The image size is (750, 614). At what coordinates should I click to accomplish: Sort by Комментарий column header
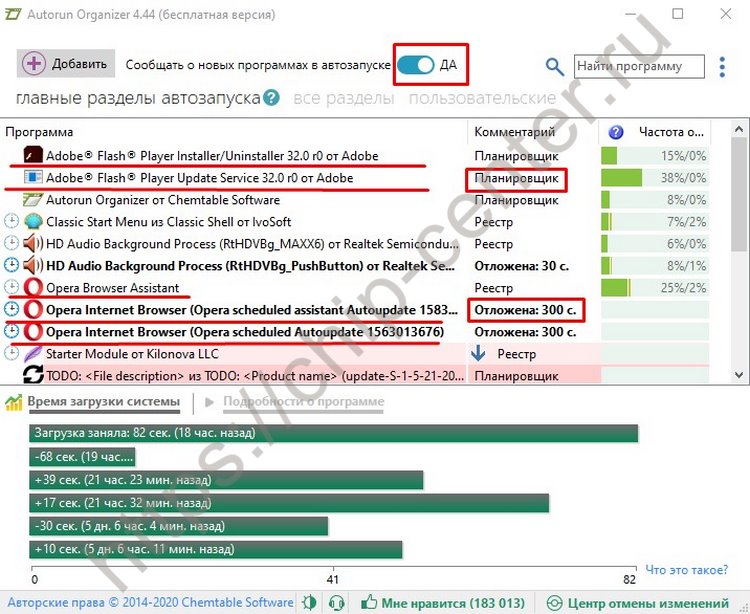pos(514,132)
